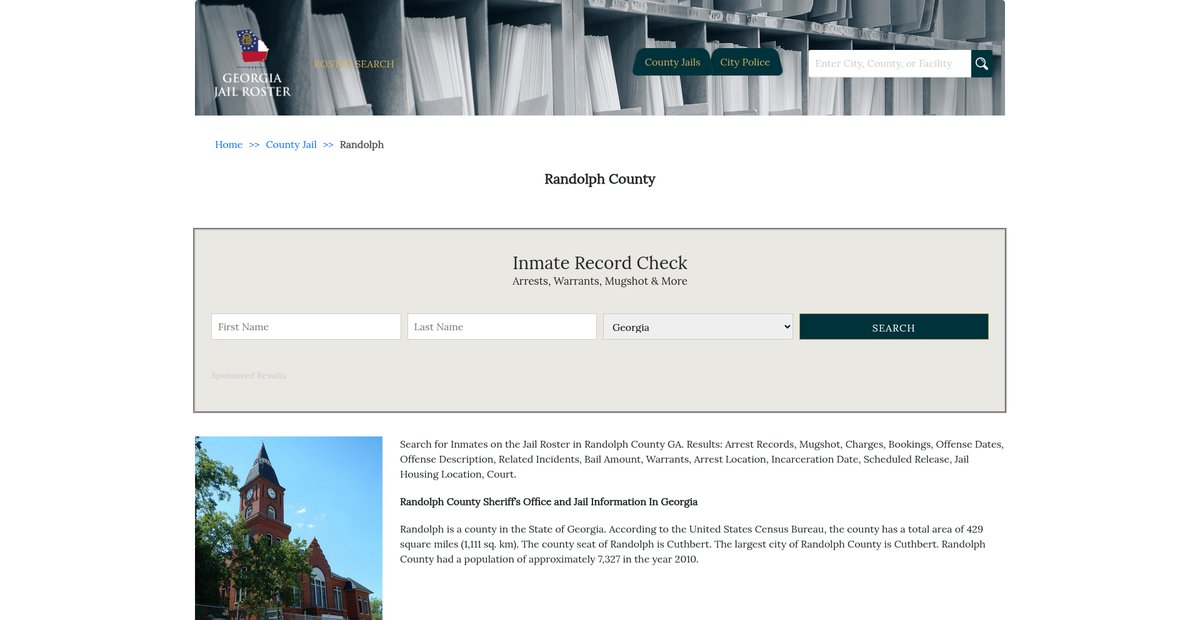Open the Roster Search link
The image size is (1200, 620).
pyautogui.click(x=354, y=64)
